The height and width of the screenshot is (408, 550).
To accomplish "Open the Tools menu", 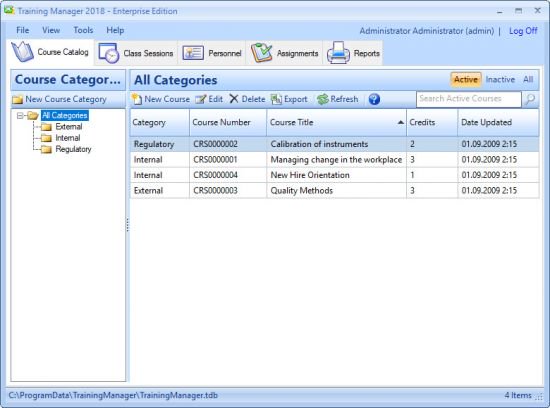I will [83, 31].
